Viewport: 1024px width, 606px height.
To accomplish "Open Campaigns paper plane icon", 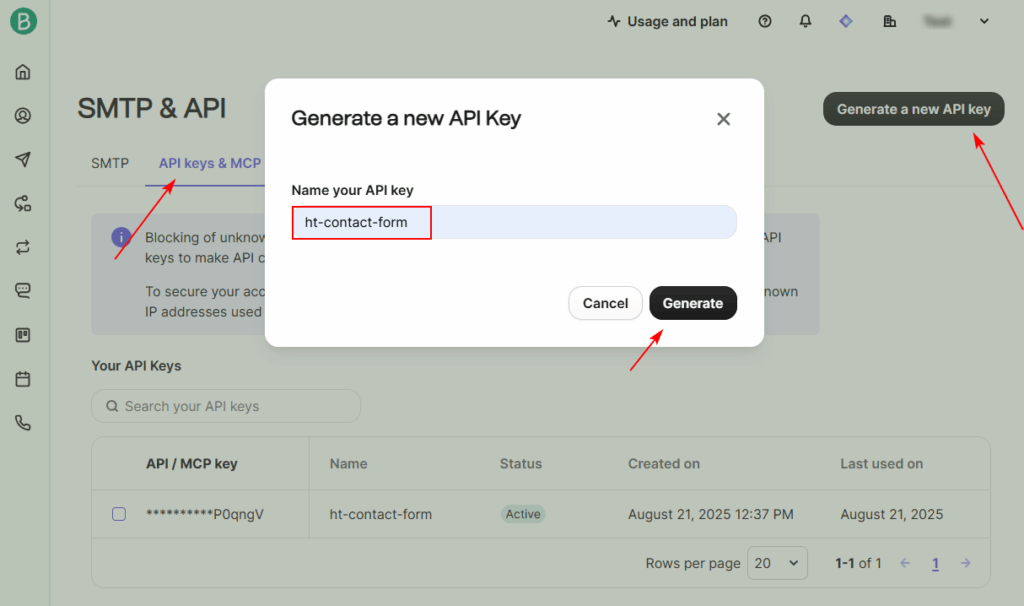I will [x=23, y=160].
